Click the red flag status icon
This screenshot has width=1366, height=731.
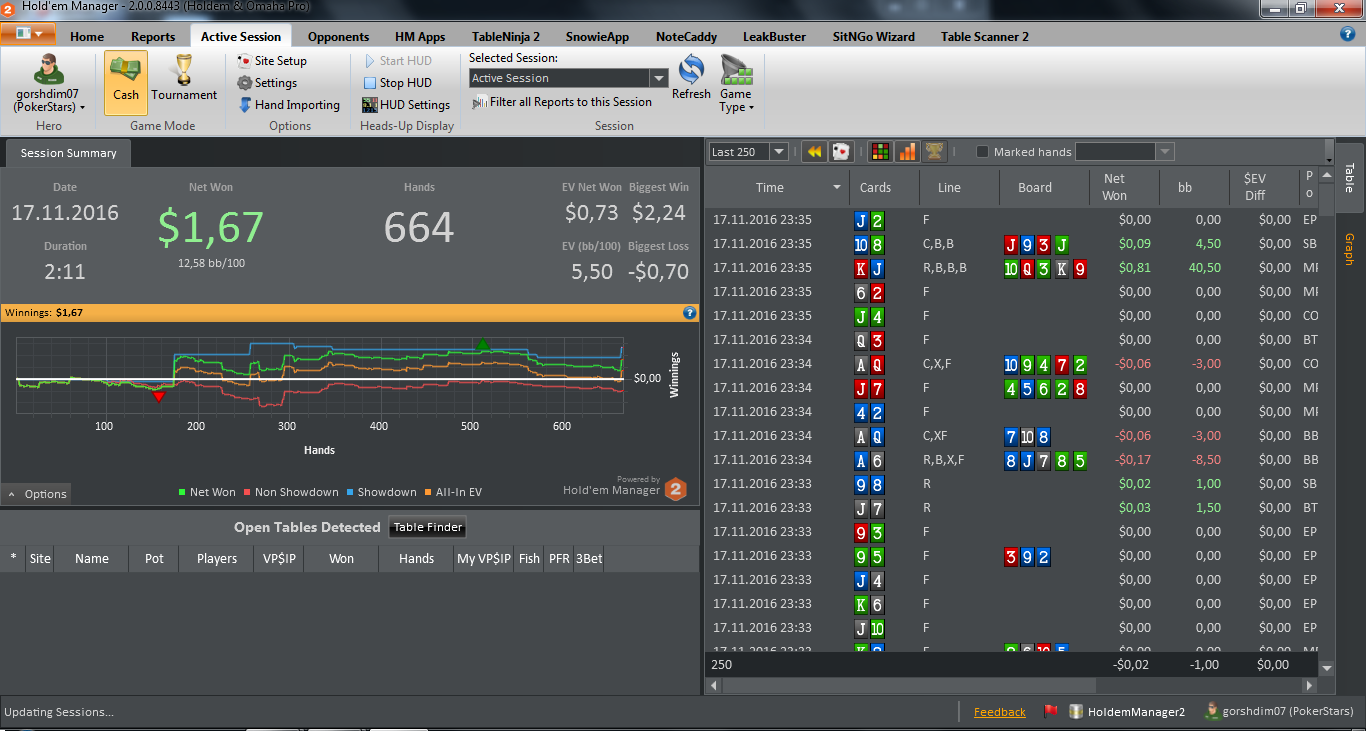tap(1051, 712)
